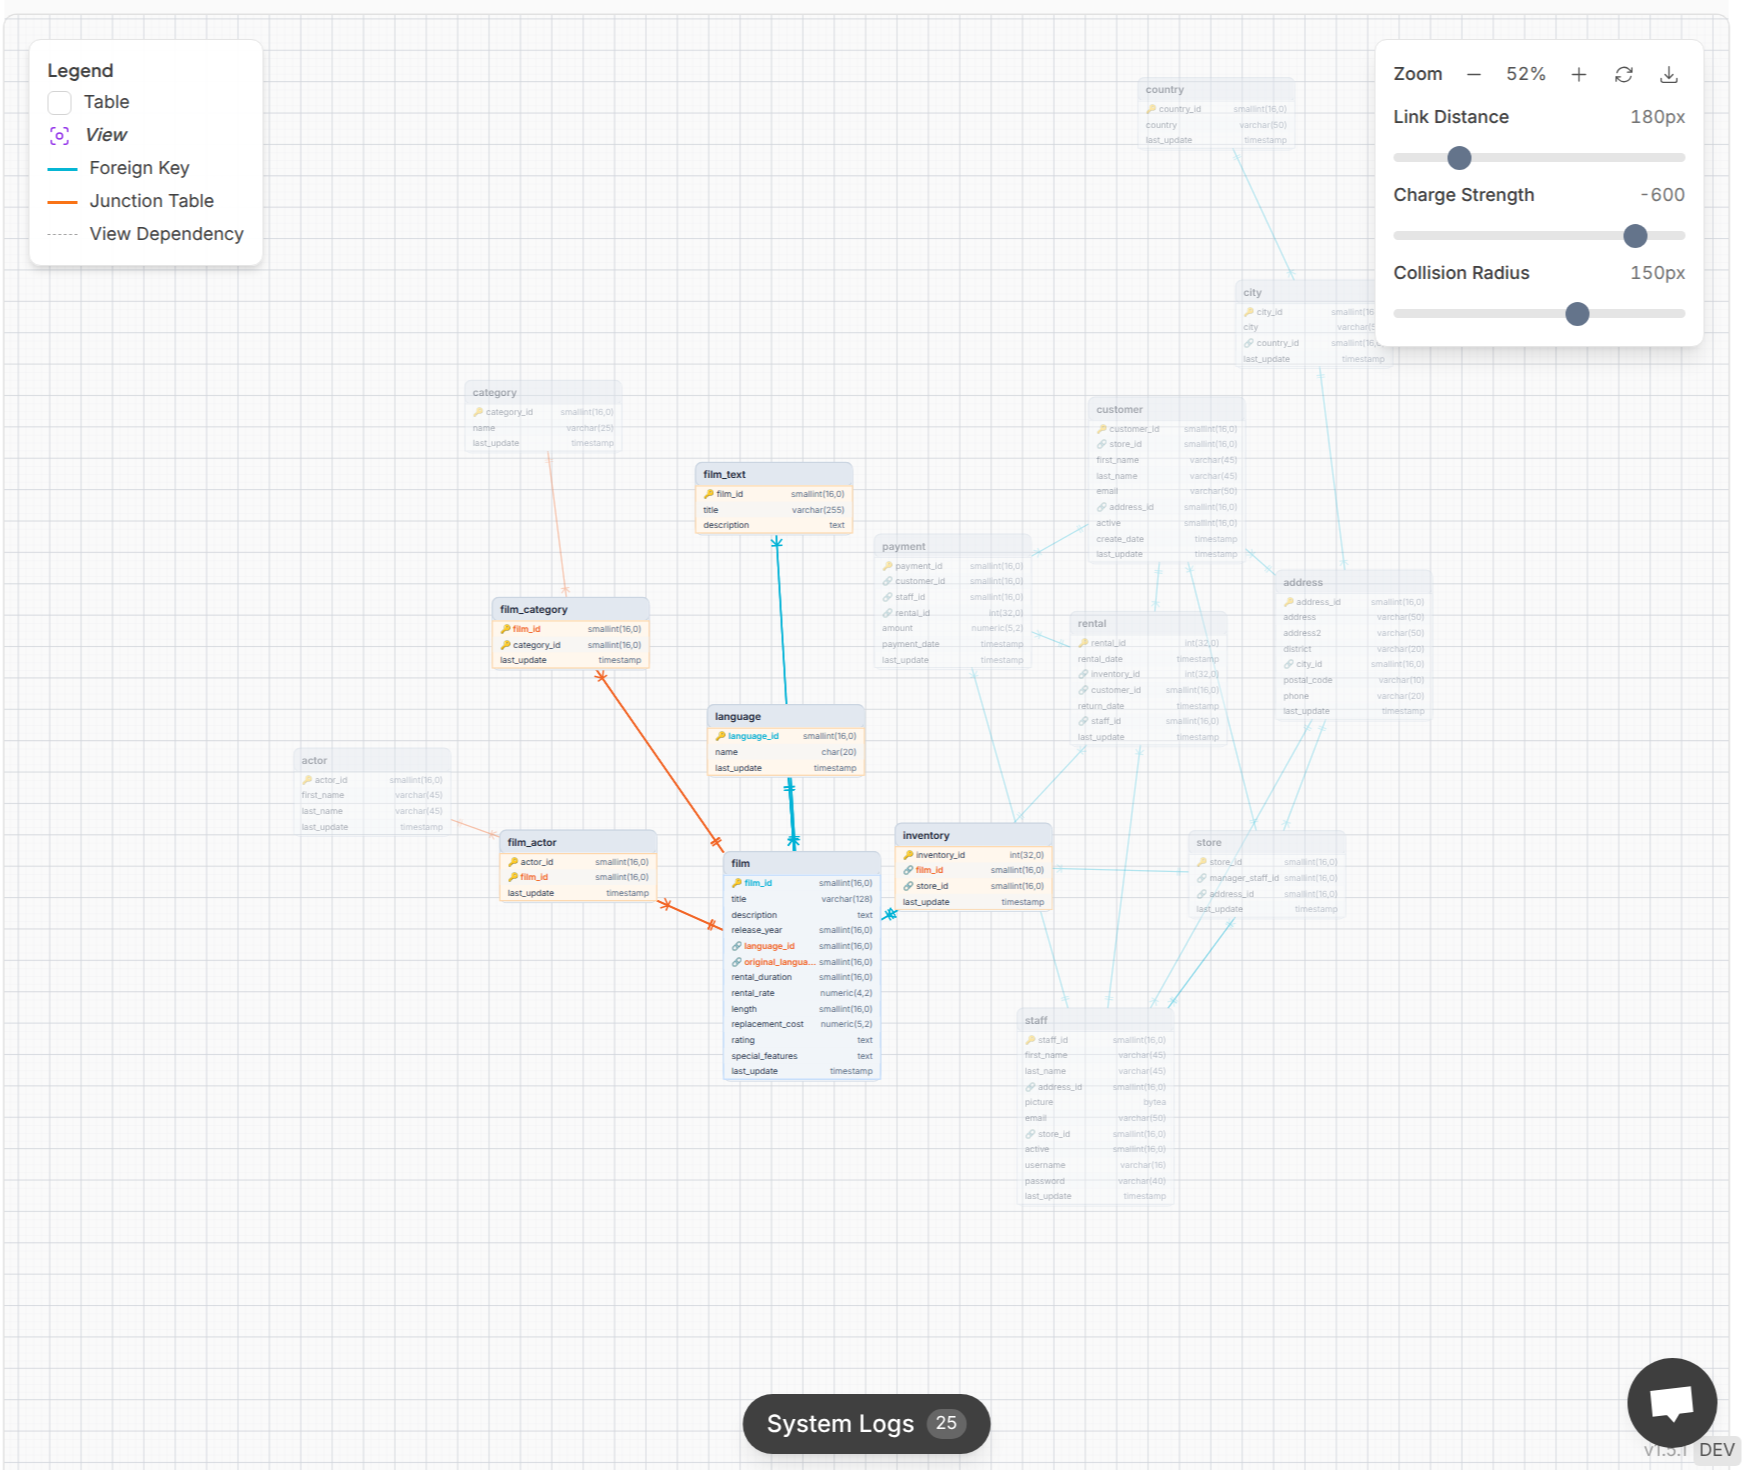Screen dimensions: 1747x1470
Task: Click the Junction Table legend entry
Action: click(151, 200)
